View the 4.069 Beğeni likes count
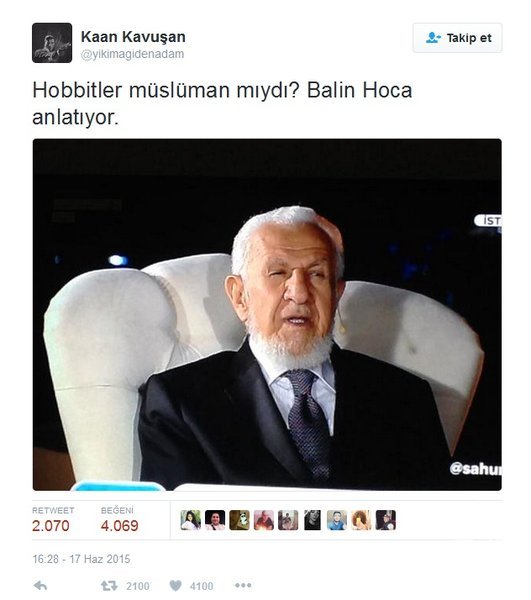531x600 pixels. point(119,526)
